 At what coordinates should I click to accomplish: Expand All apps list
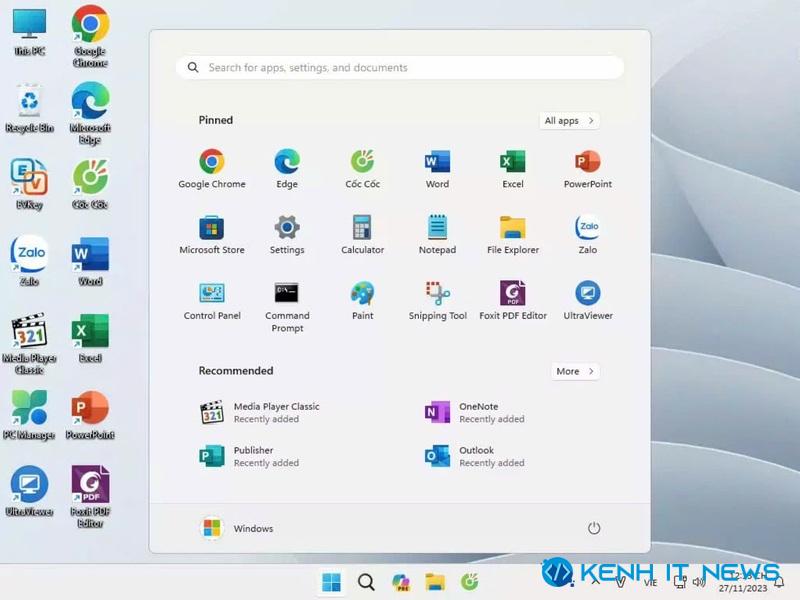click(569, 121)
